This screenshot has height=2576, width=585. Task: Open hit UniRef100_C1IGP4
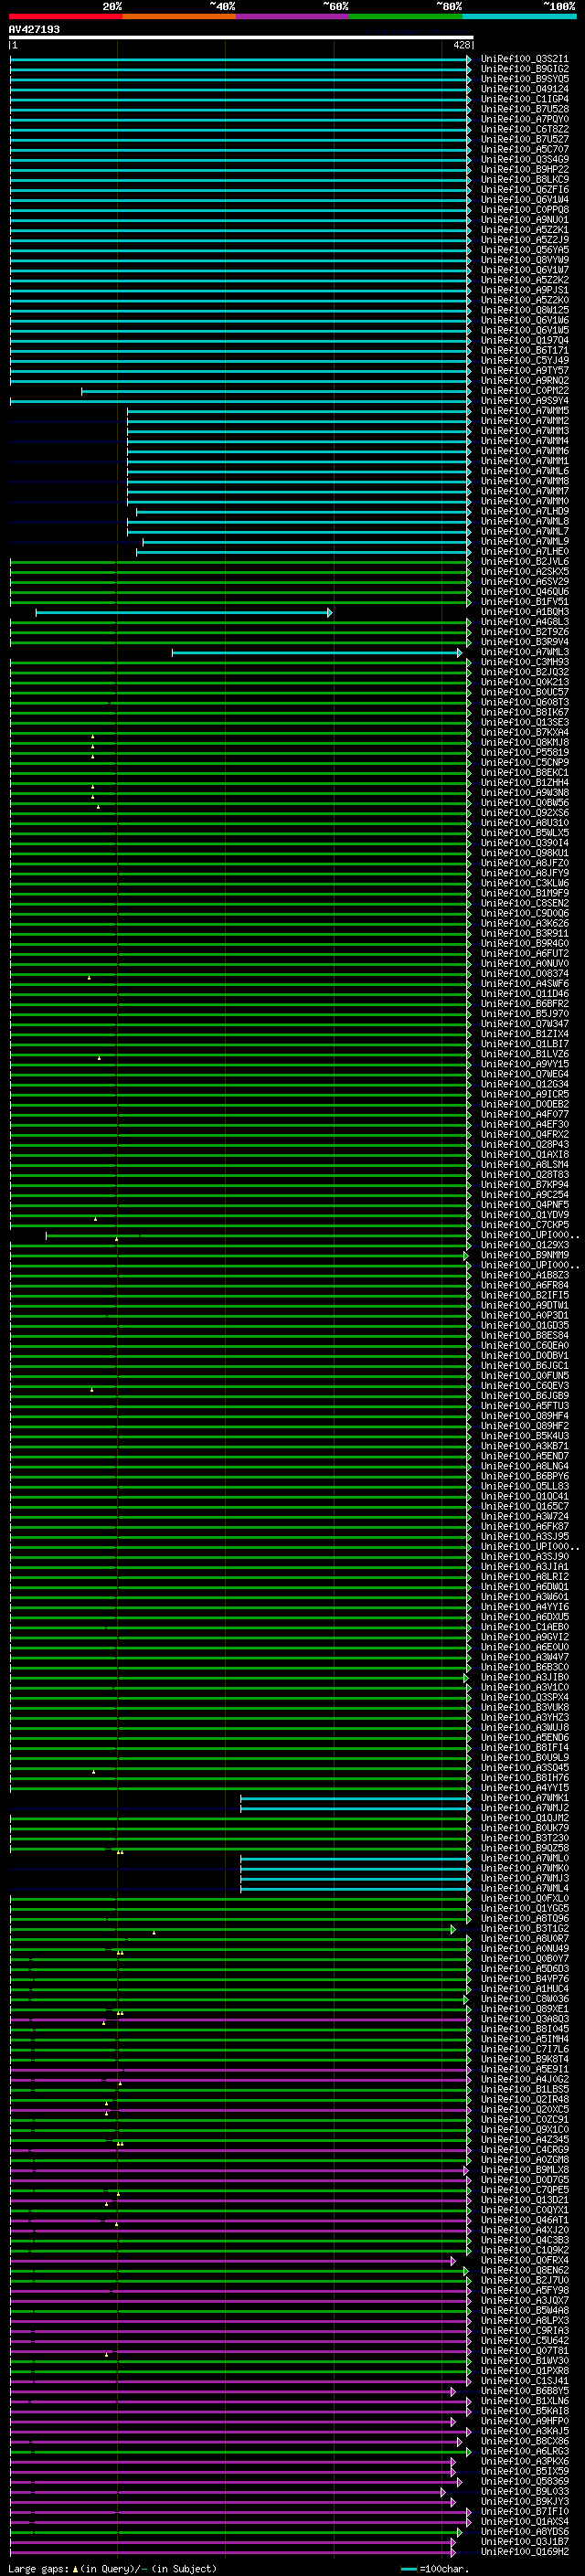[x=525, y=99]
